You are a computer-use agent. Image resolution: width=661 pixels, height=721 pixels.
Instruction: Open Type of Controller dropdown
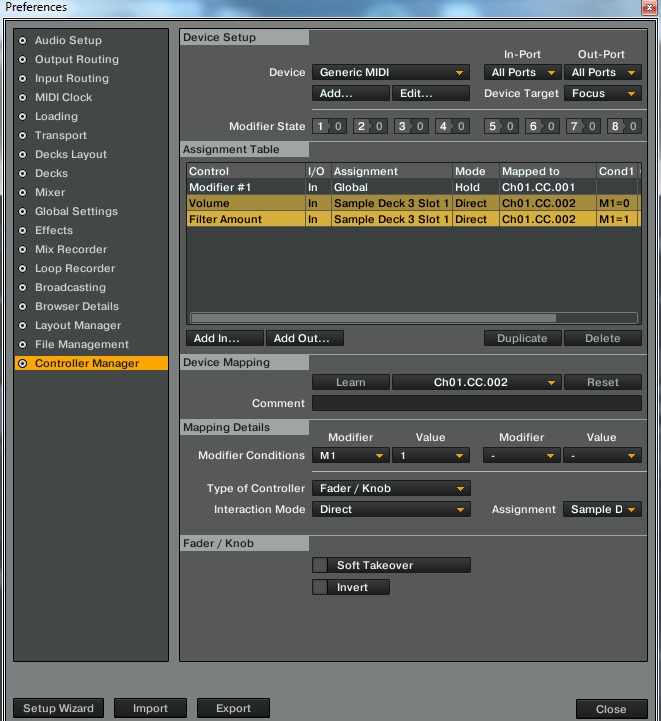pyautogui.click(x=391, y=488)
